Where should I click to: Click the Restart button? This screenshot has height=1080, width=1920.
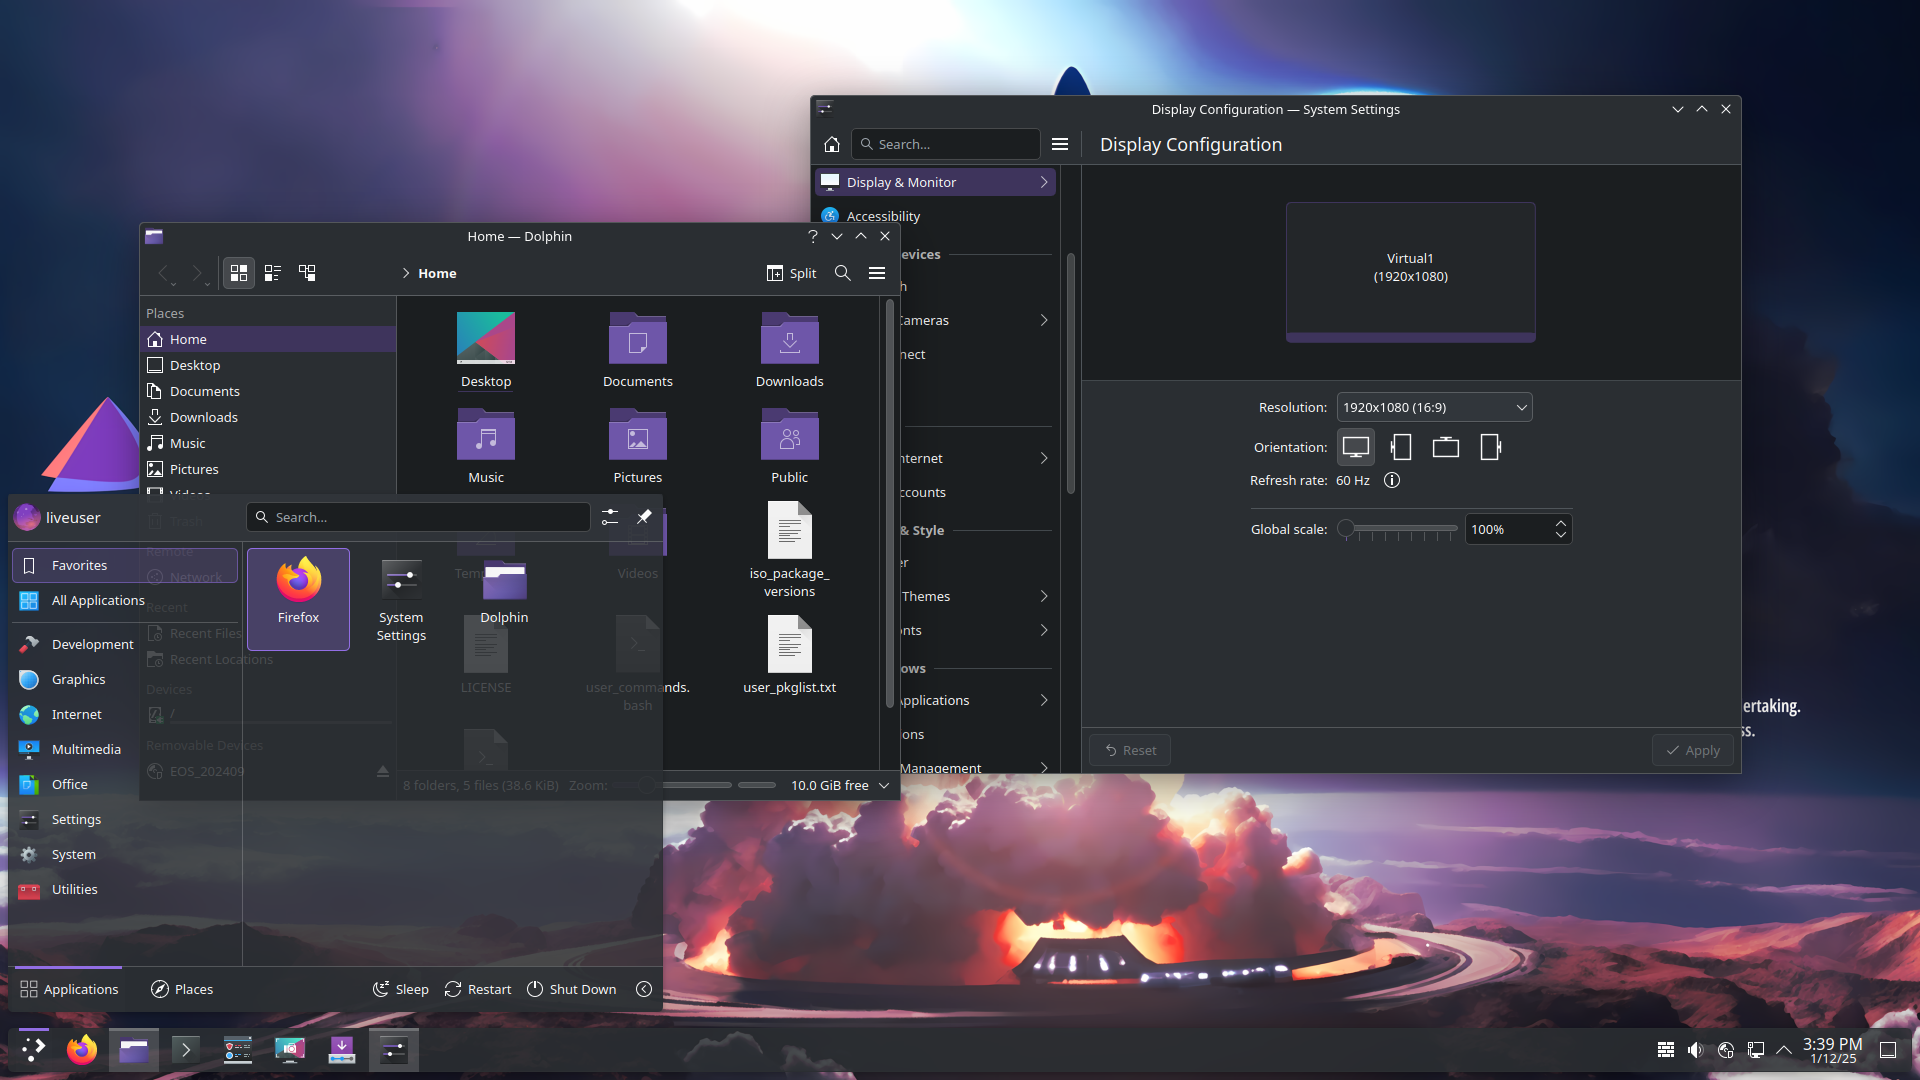478,989
